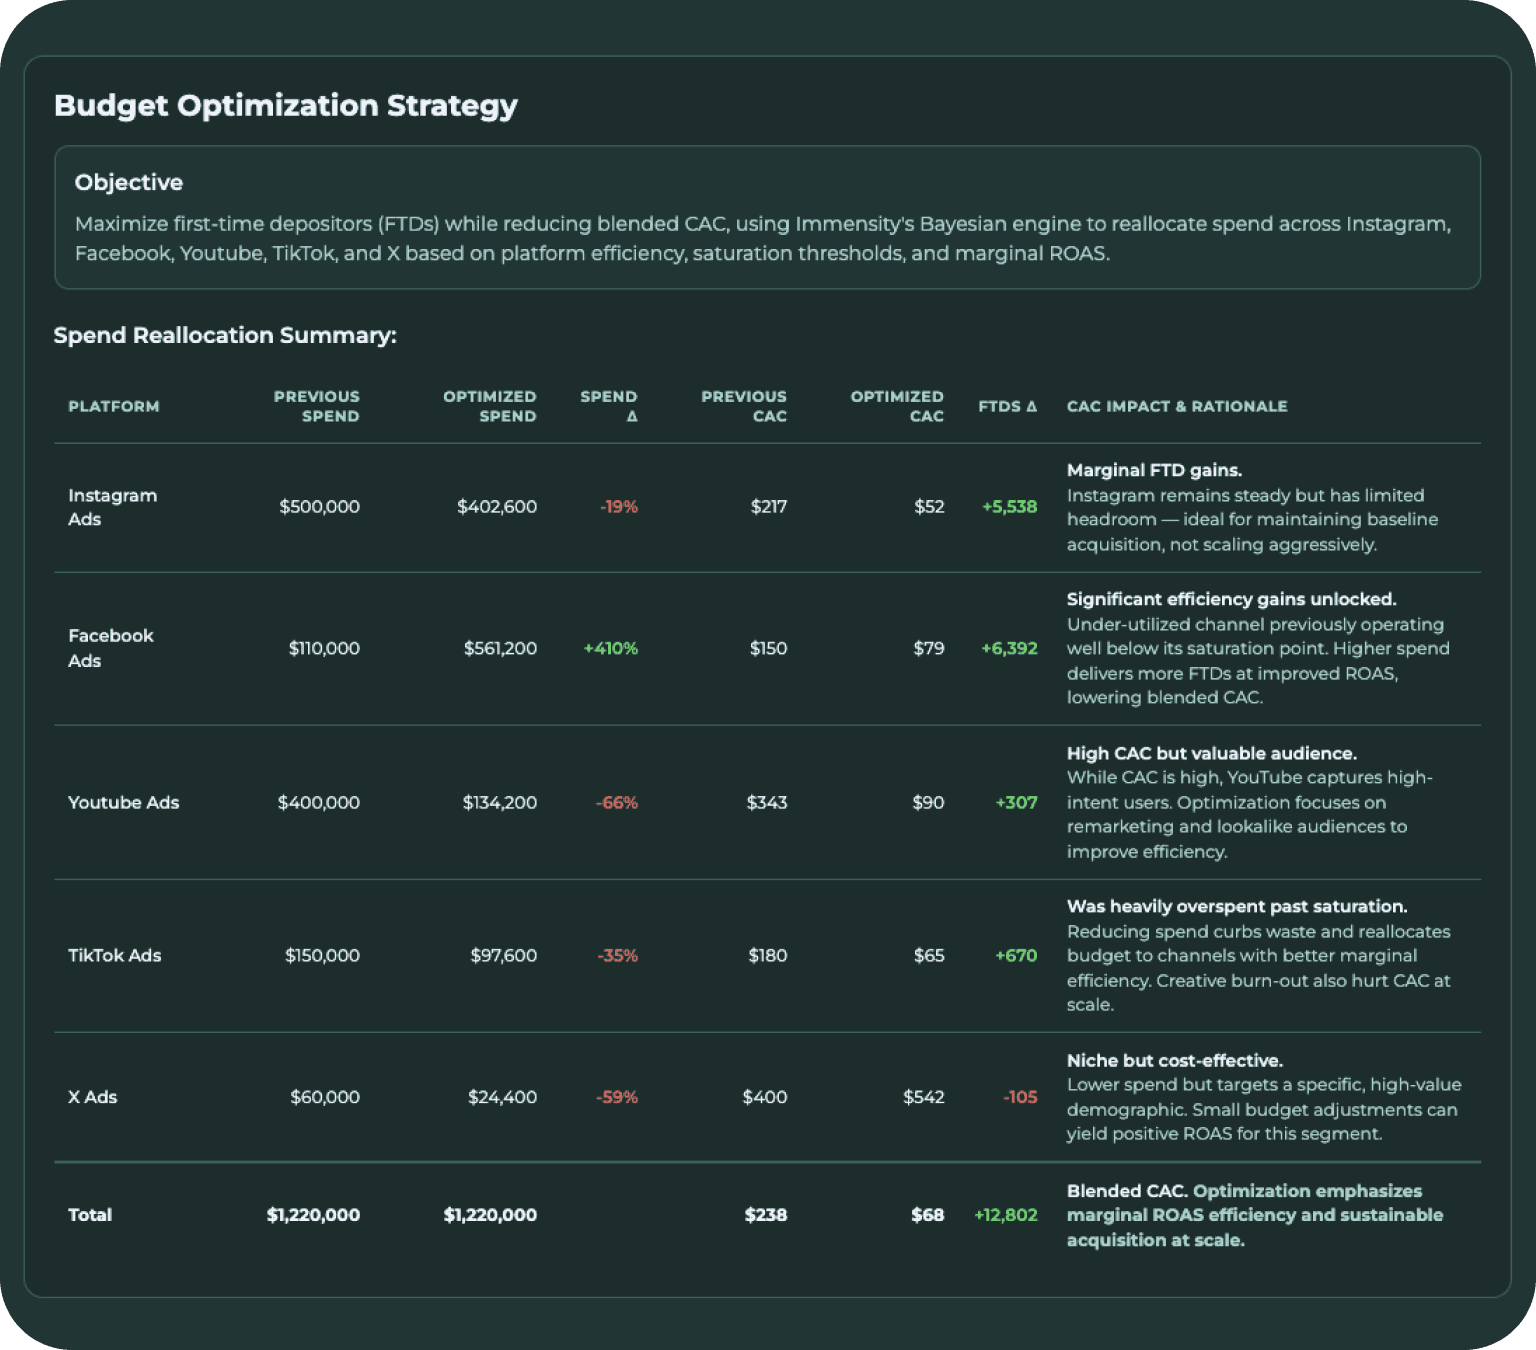Select the Instagram Ads row label
Screen dimensions: 1536x1350
pos(112,507)
